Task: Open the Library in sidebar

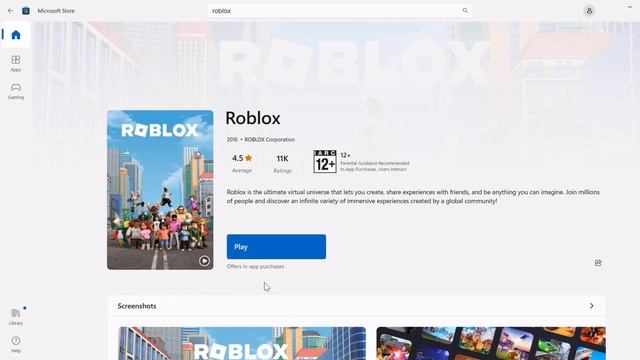Action: [x=16, y=317]
